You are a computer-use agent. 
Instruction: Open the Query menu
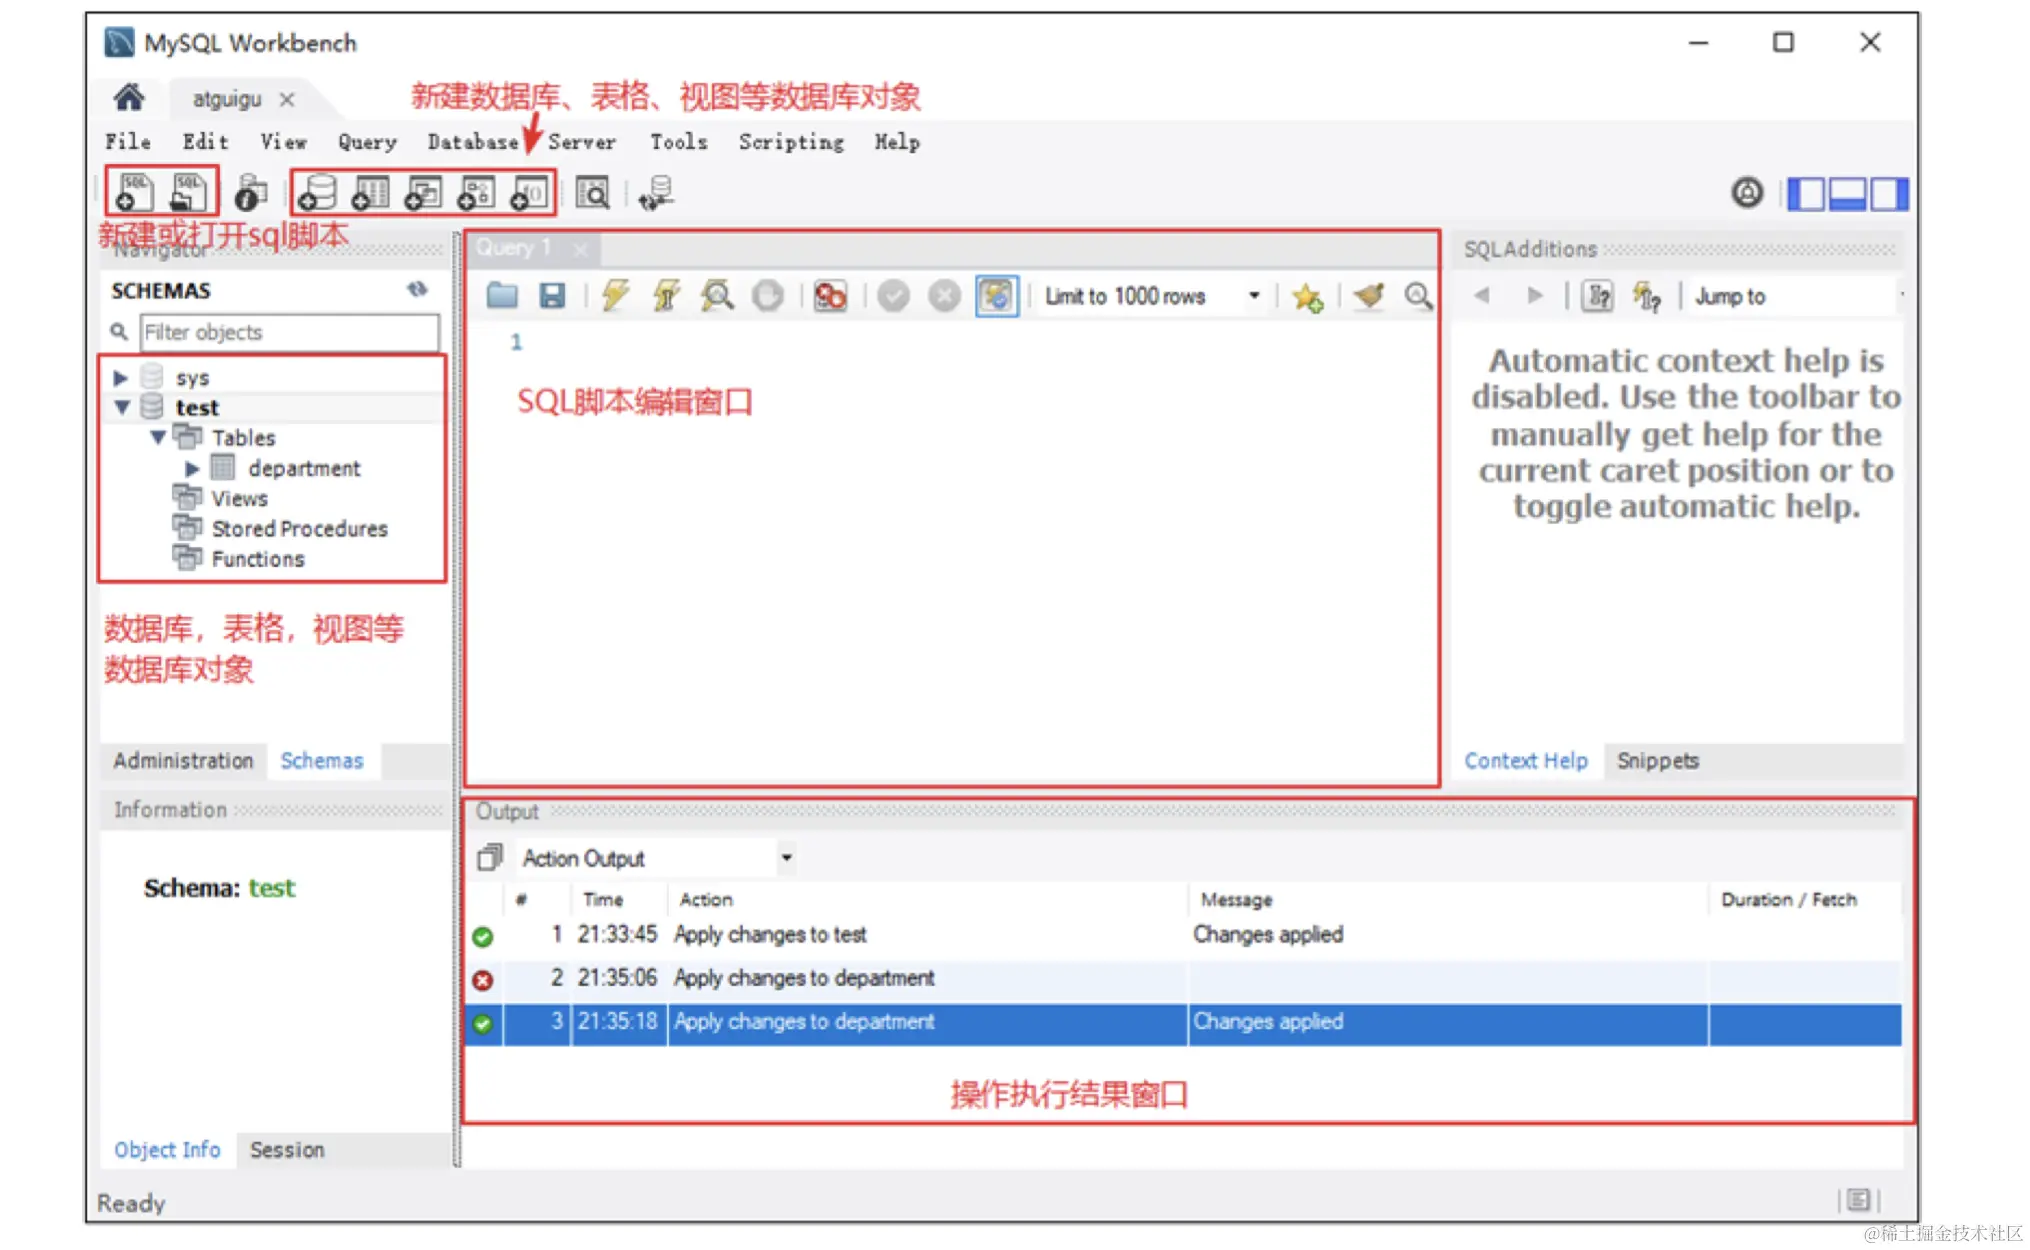point(367,142)
